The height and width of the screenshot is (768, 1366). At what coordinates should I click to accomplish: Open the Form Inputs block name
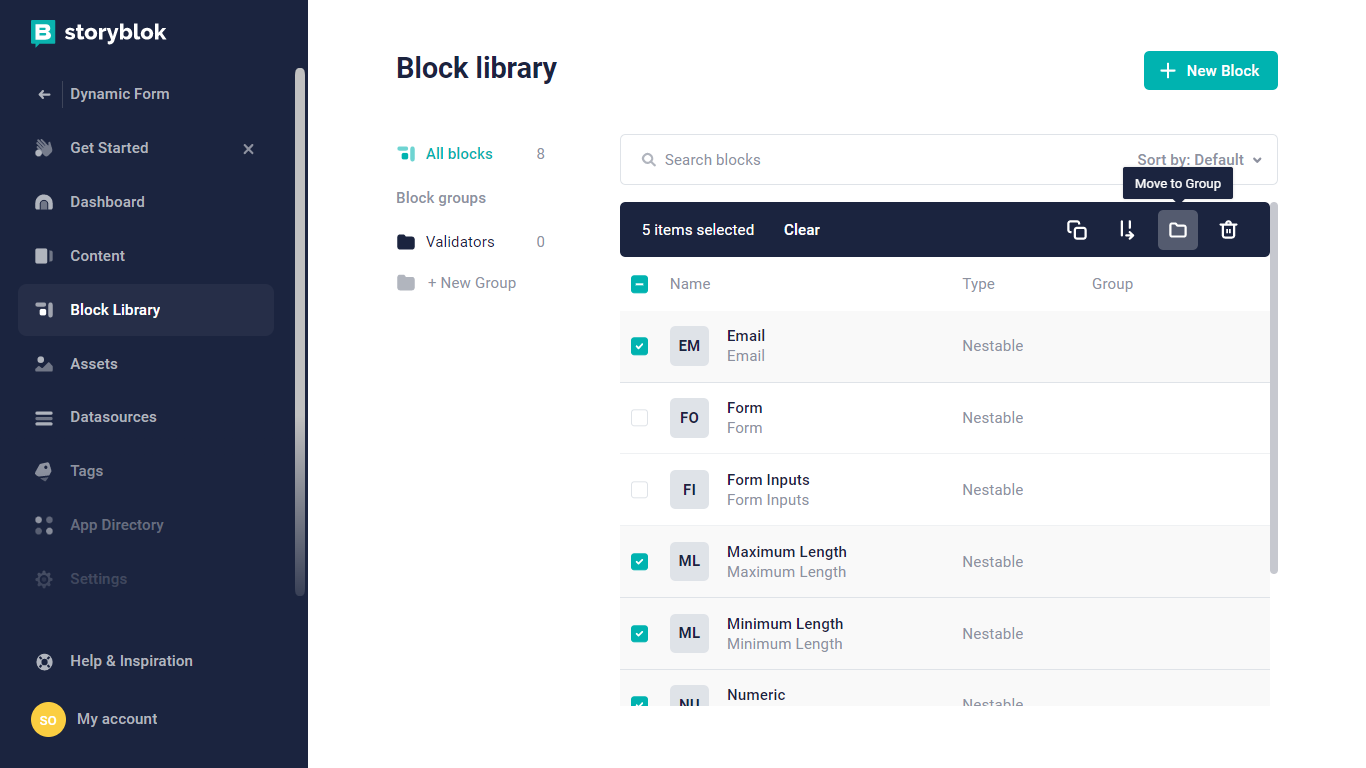768,480
